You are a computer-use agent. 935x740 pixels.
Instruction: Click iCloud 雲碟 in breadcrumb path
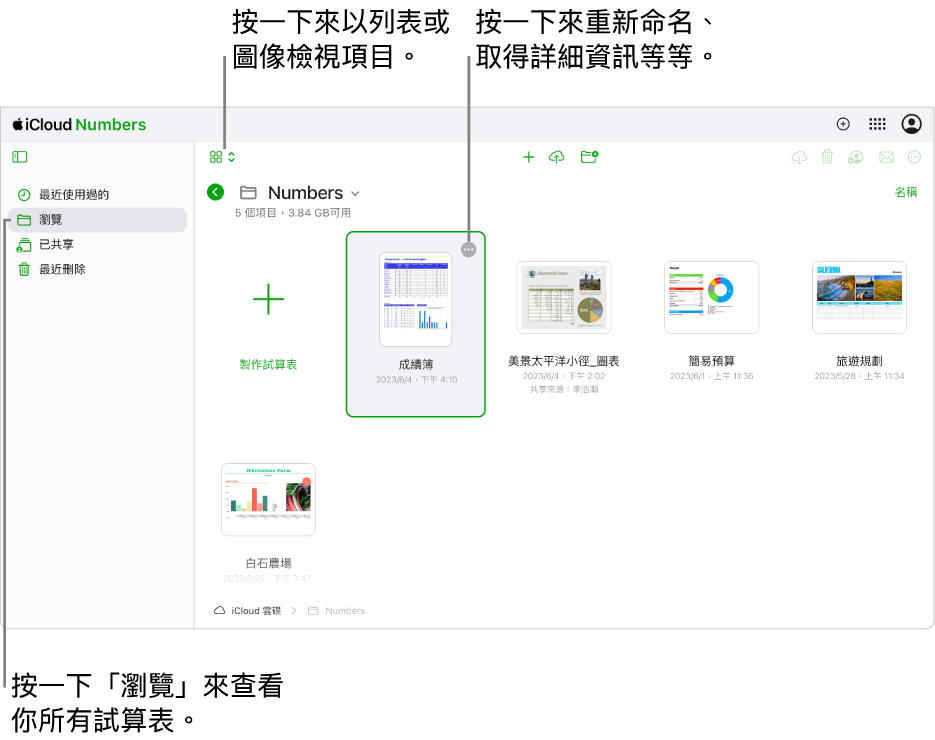coord(247,611)
